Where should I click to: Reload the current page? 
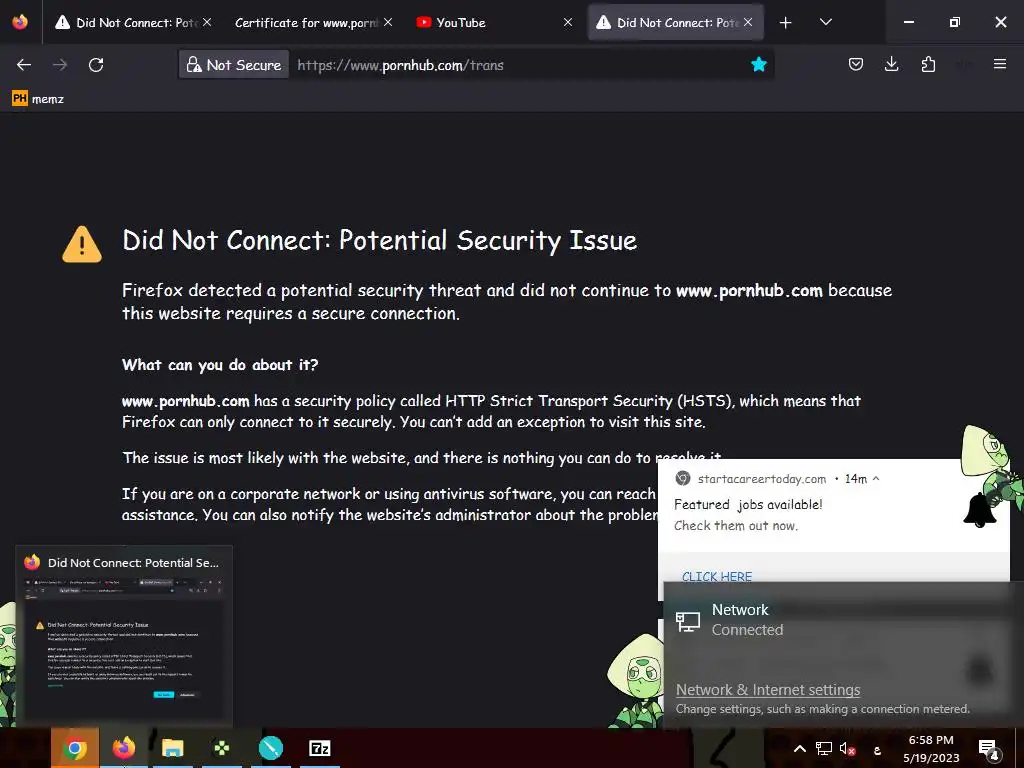click(96, 65)
